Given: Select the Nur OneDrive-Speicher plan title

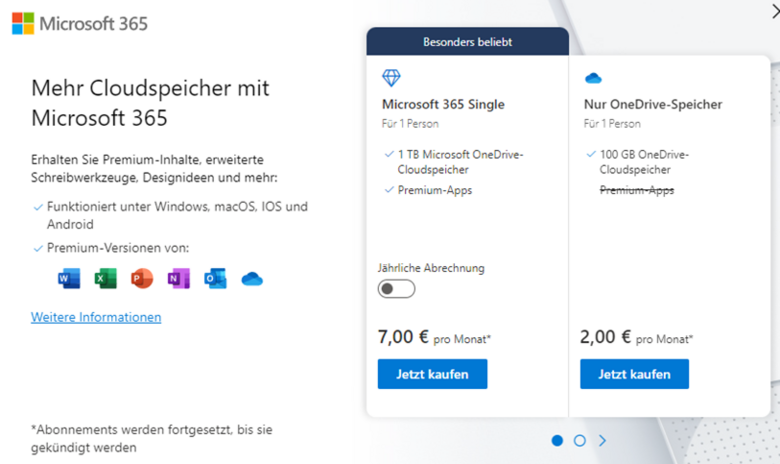Looking at the screenshot, I should pyautogui.click(x=653, y=104).
